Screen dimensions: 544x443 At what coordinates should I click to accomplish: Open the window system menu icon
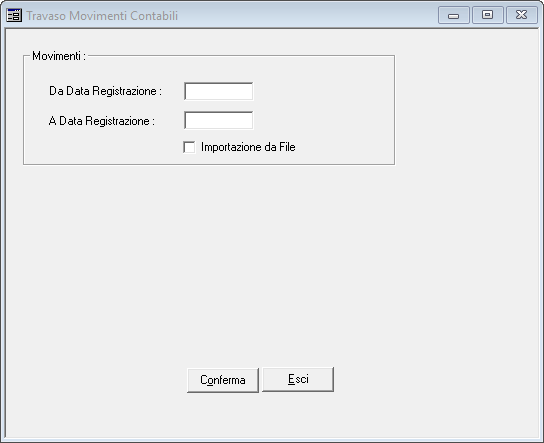coord(14,16)
